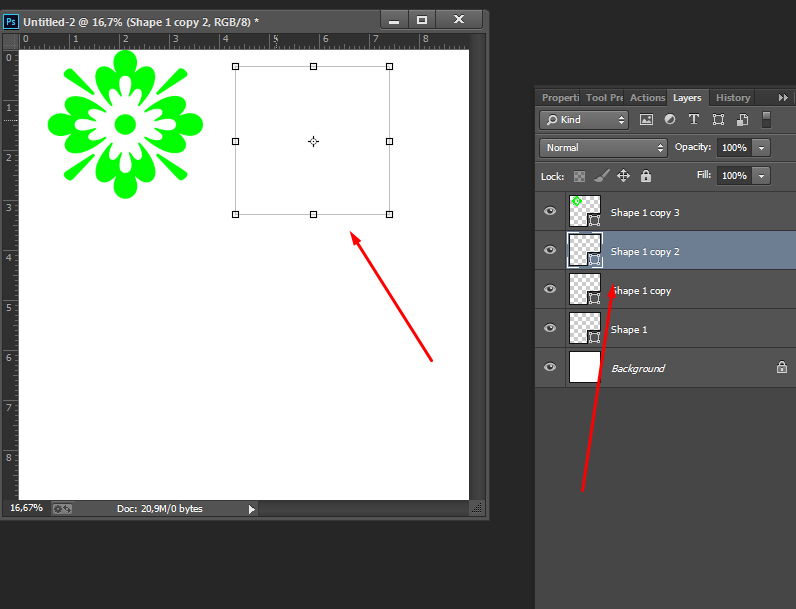Viewport: 796px width, 609px height.
Task: Click Shape 1 layer thumbnail
Action: [585, 328]
